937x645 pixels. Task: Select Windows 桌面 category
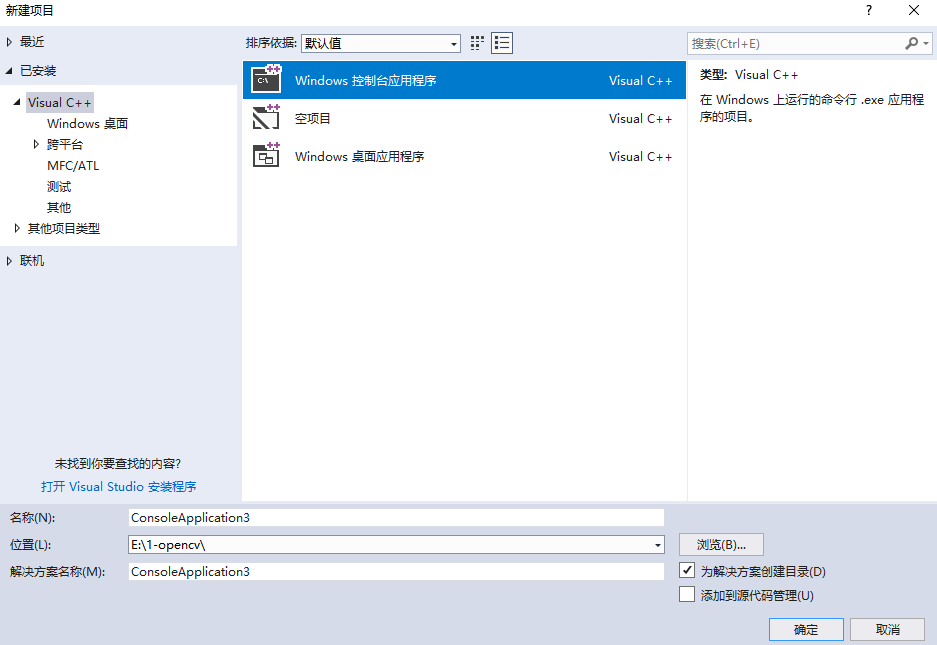click(x=87, y=124)
